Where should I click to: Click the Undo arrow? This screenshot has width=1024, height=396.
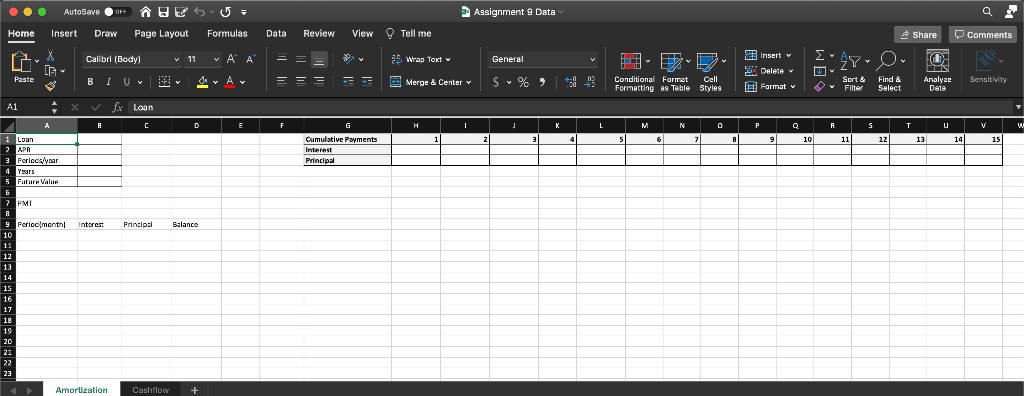(200, 12)
